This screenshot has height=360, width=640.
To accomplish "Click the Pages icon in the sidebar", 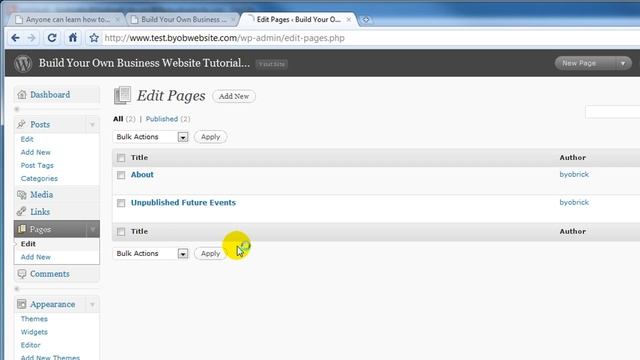I will click(22, 229).
